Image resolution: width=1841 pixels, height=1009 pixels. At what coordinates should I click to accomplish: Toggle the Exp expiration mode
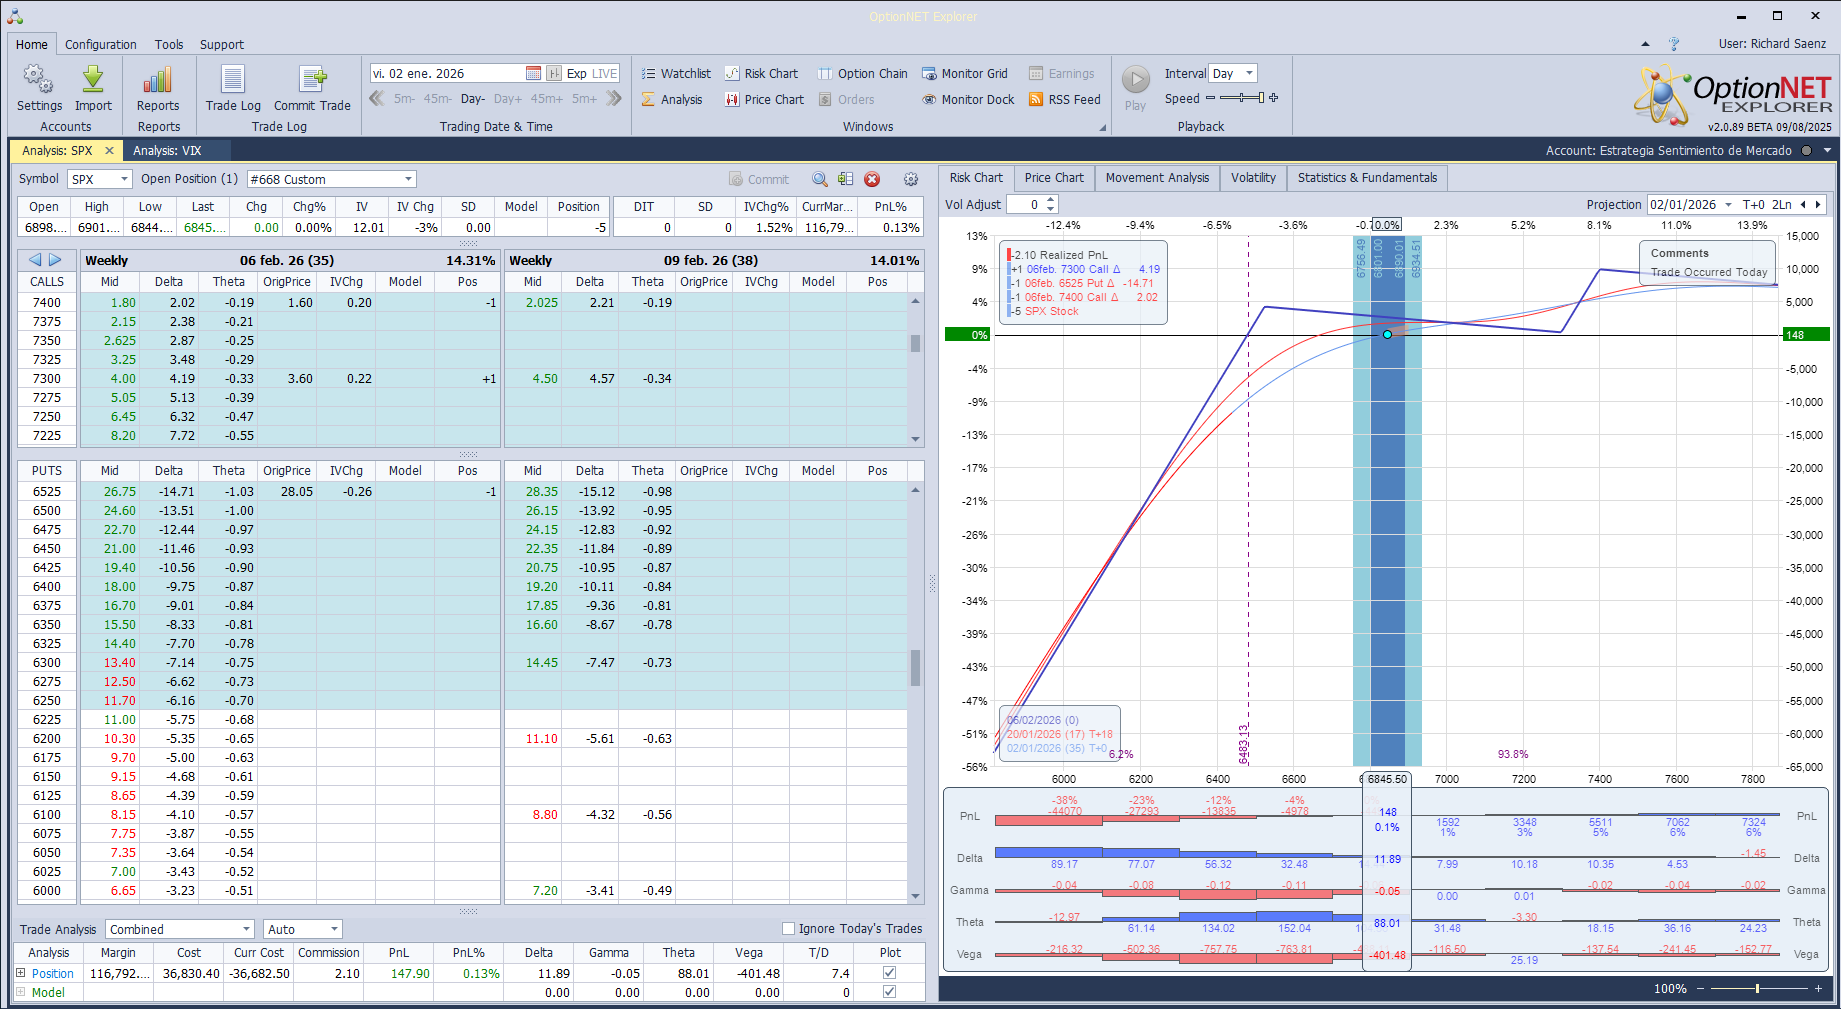click(x=577, y=73)
